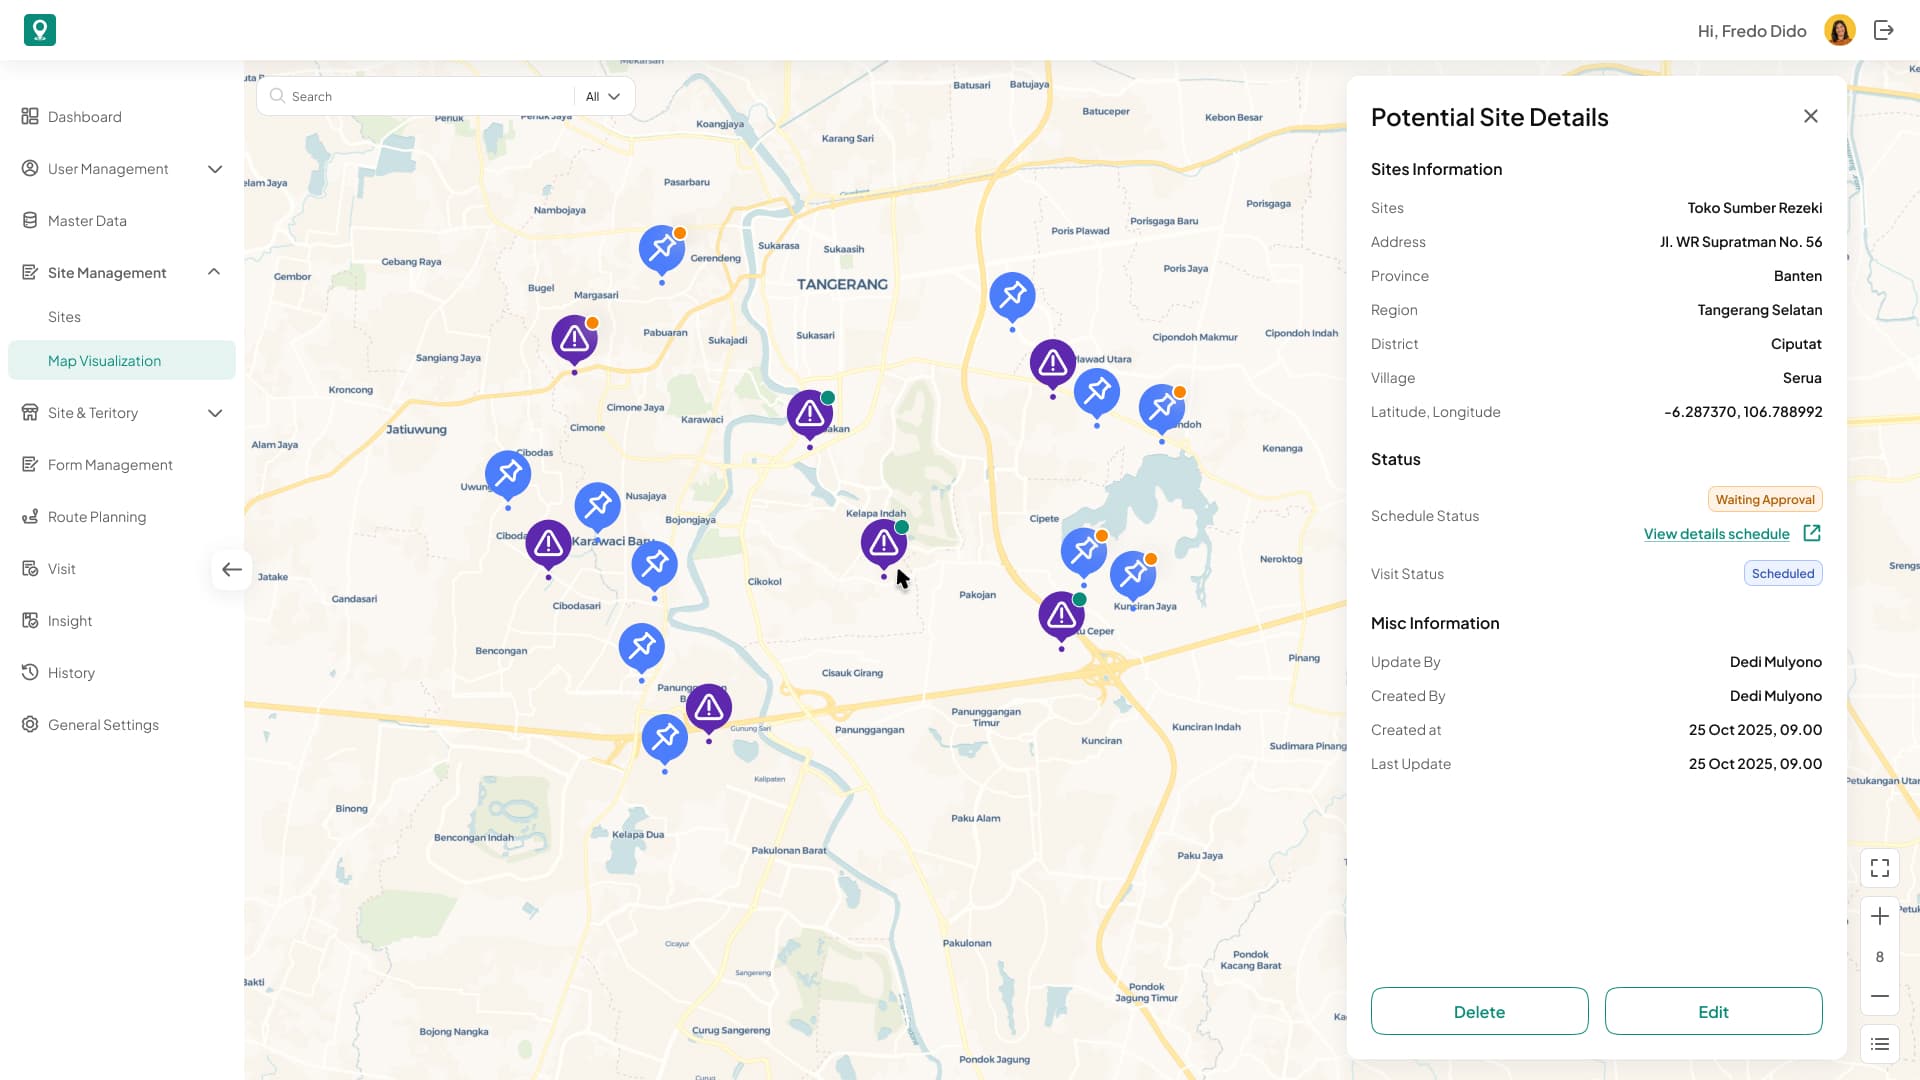The width and height of the screenshot is (1920, 1080).
Task: Click the Toko Sumber Rezeki site name
Action: pyautogui.click(x=1755, y=208)
